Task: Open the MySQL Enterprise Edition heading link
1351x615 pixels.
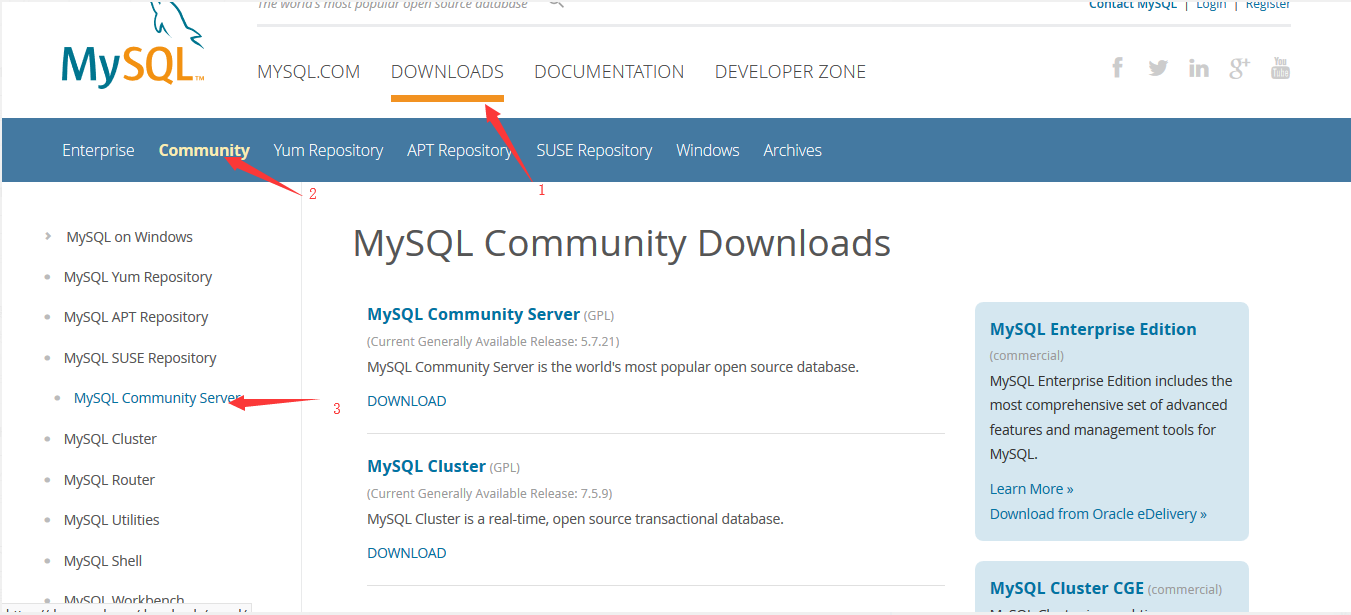Action: (1093, 329)
